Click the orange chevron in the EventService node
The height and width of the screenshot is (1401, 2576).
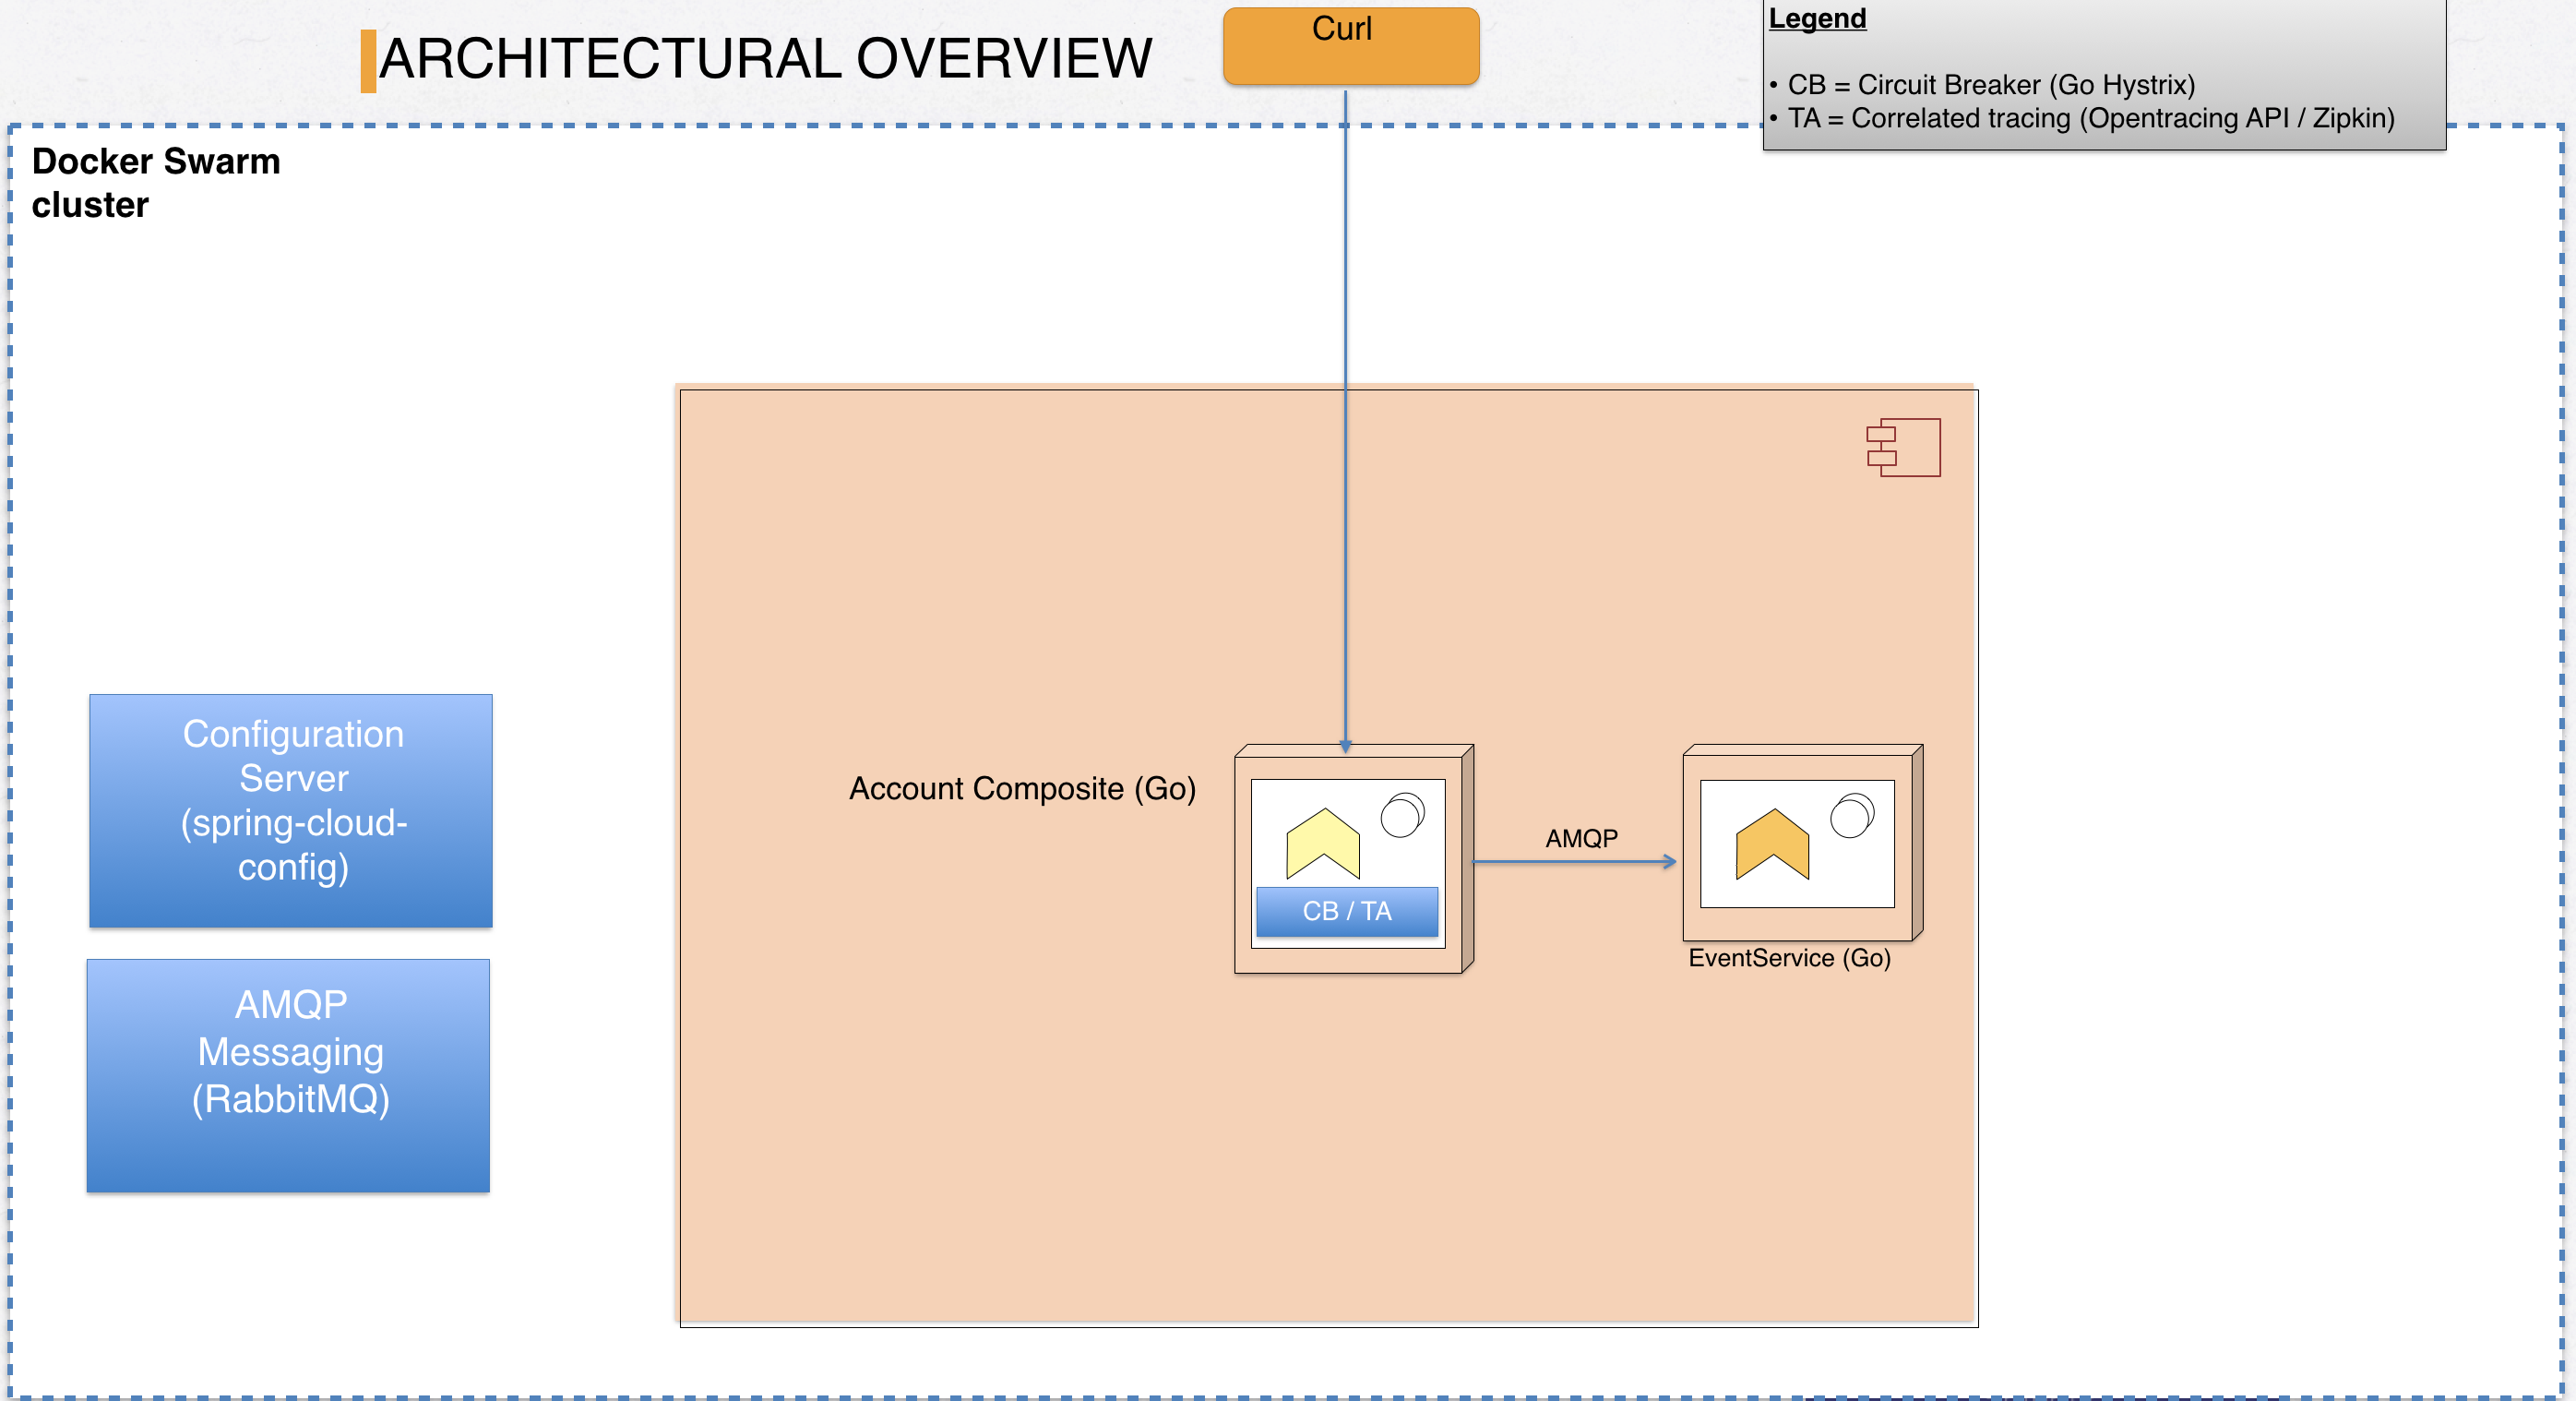tap(1772, 843)
